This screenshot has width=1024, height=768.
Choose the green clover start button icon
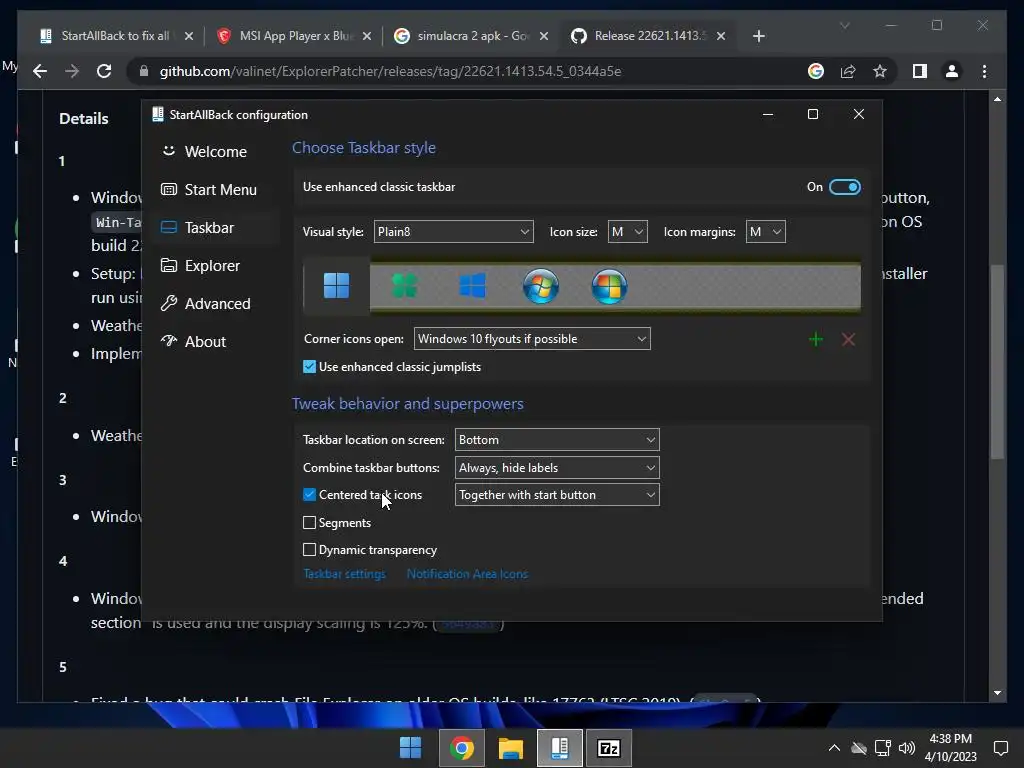404,285
